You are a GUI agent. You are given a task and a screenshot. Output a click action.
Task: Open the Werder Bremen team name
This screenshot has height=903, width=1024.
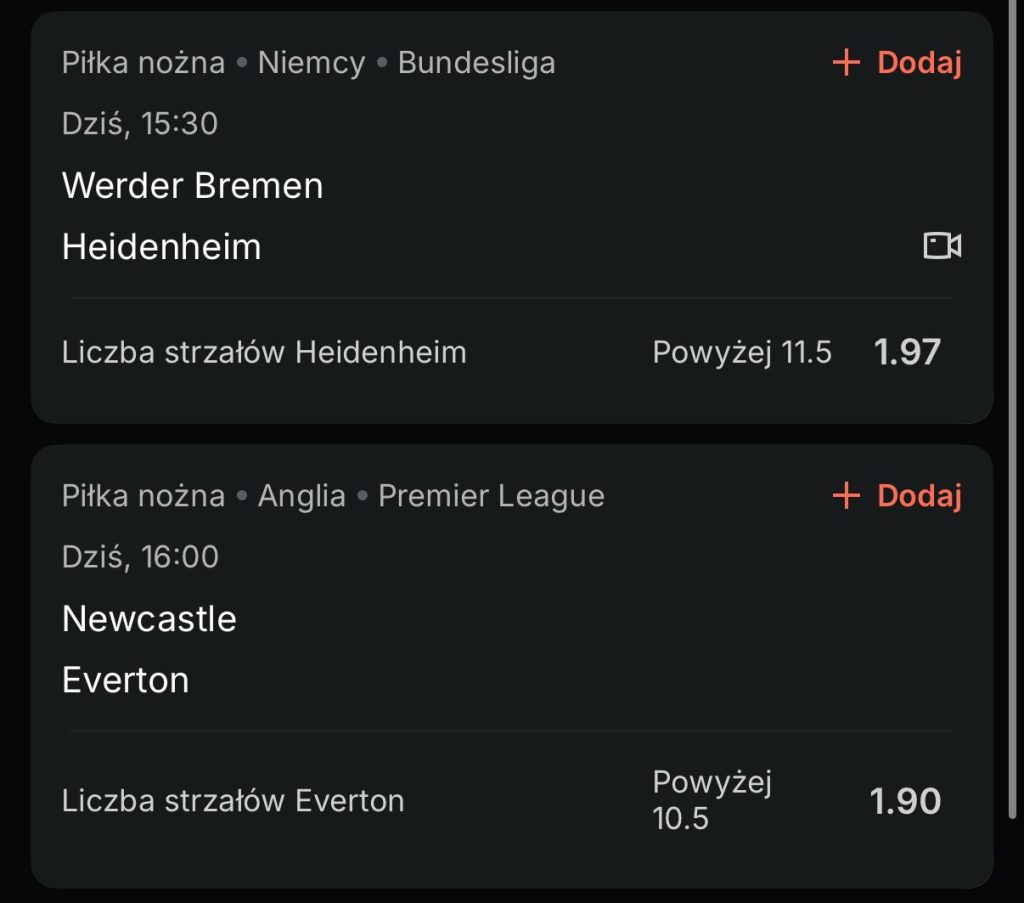(192, 185)
